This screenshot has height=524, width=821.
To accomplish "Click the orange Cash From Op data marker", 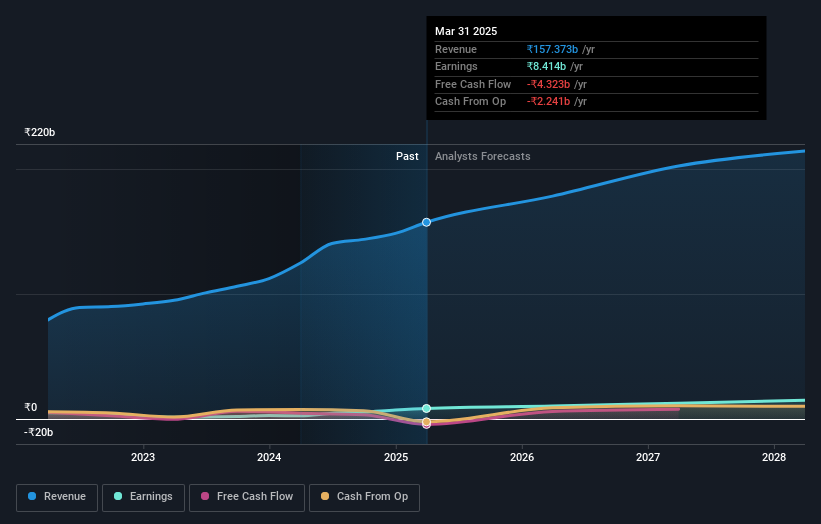I will click(x=426, y=421).
